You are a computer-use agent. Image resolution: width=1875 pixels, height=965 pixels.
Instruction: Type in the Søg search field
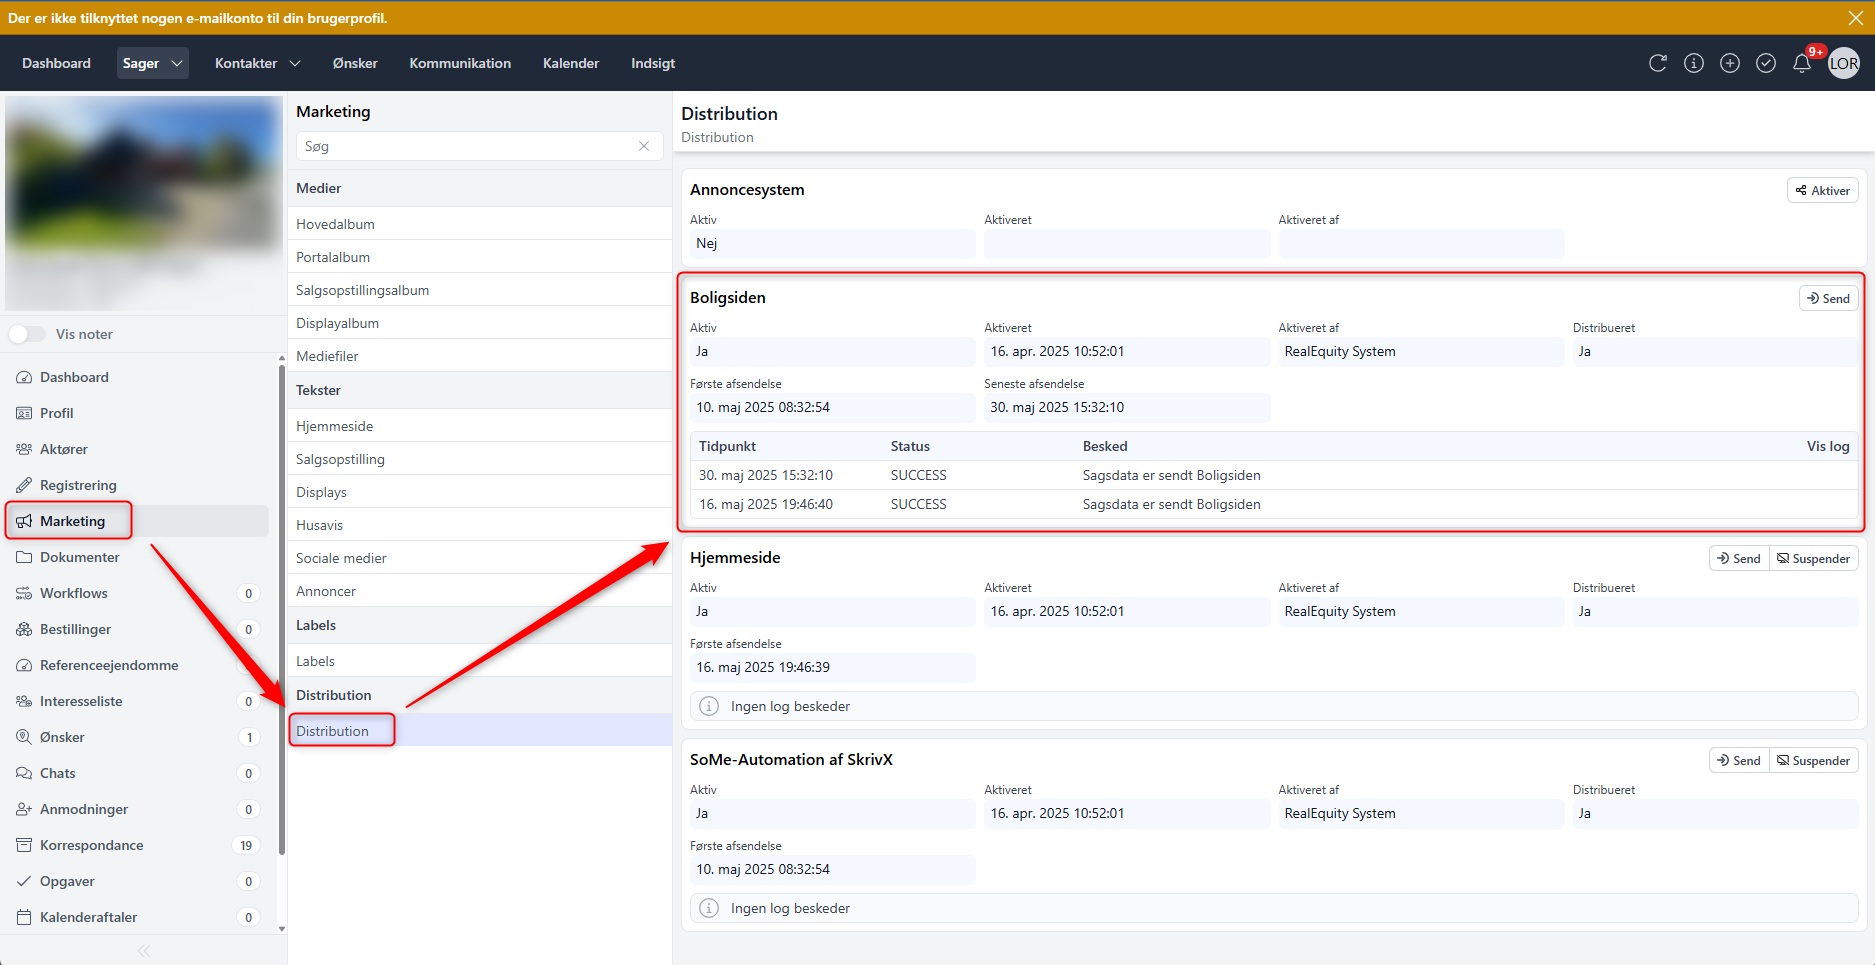point(465,146)
